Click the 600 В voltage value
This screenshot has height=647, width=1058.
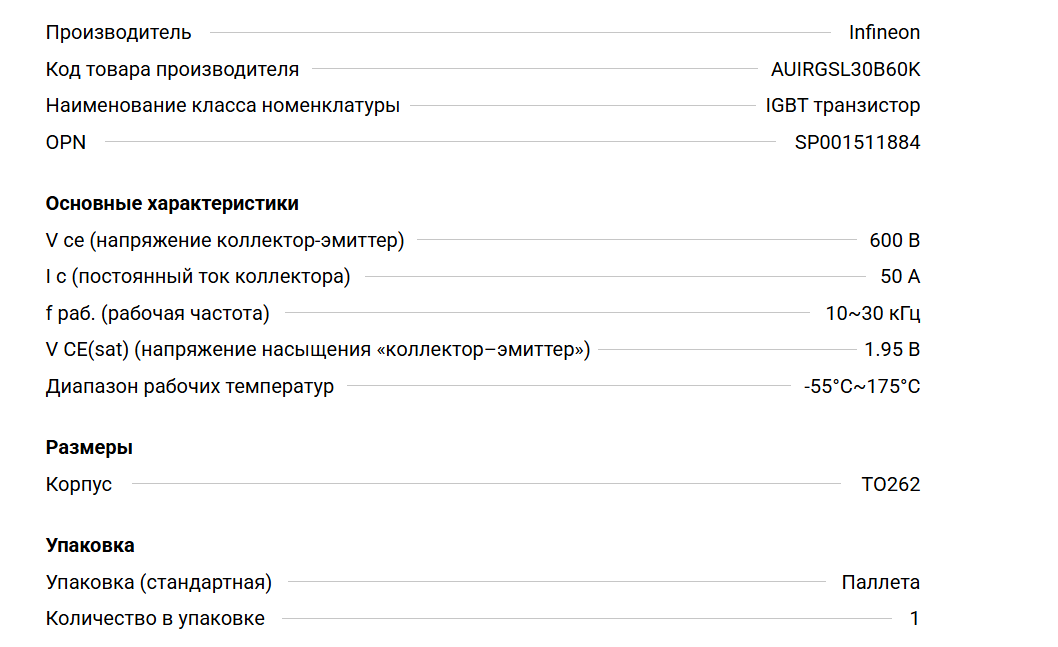[x=894, y=240]
